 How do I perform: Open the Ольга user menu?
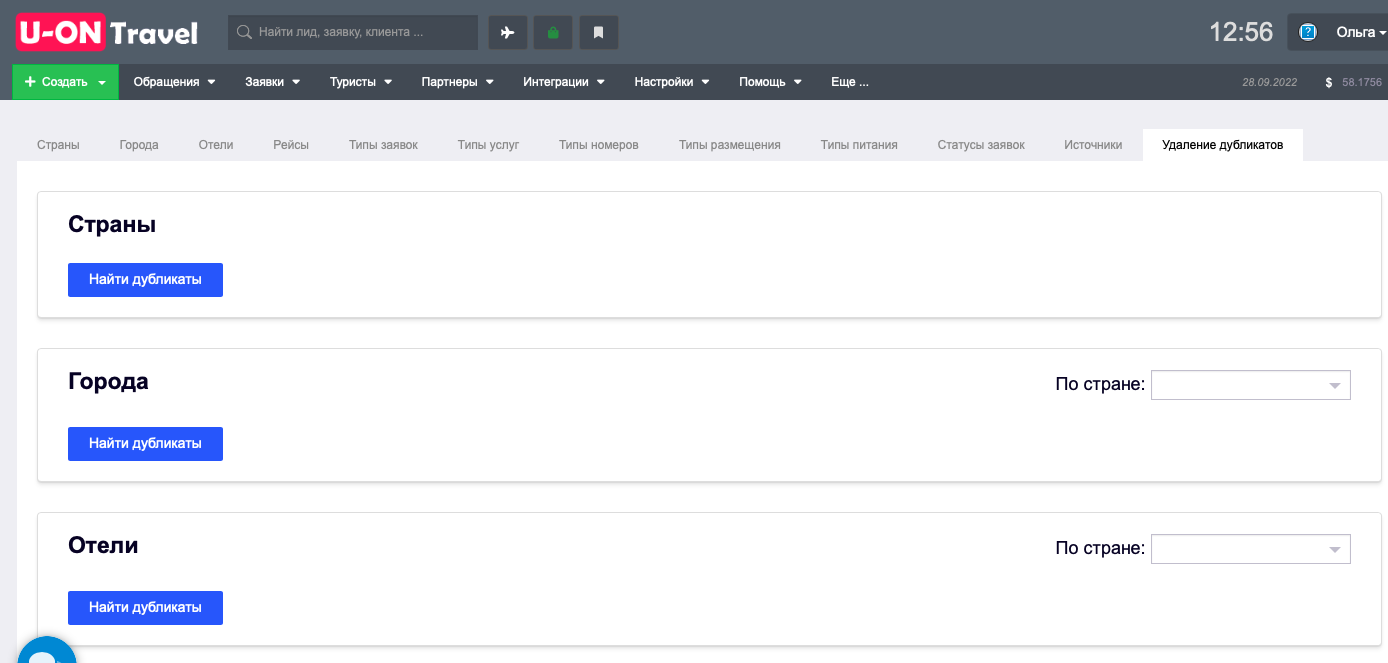1361,32
